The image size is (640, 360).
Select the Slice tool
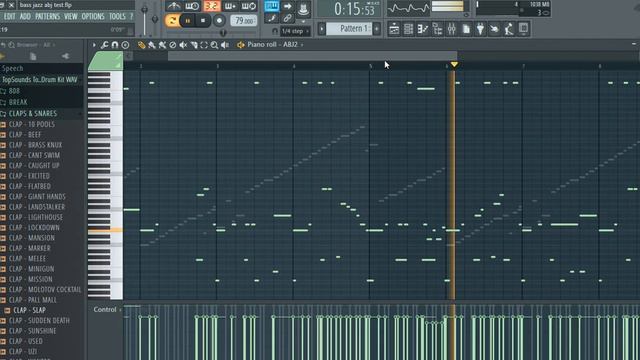193,45
